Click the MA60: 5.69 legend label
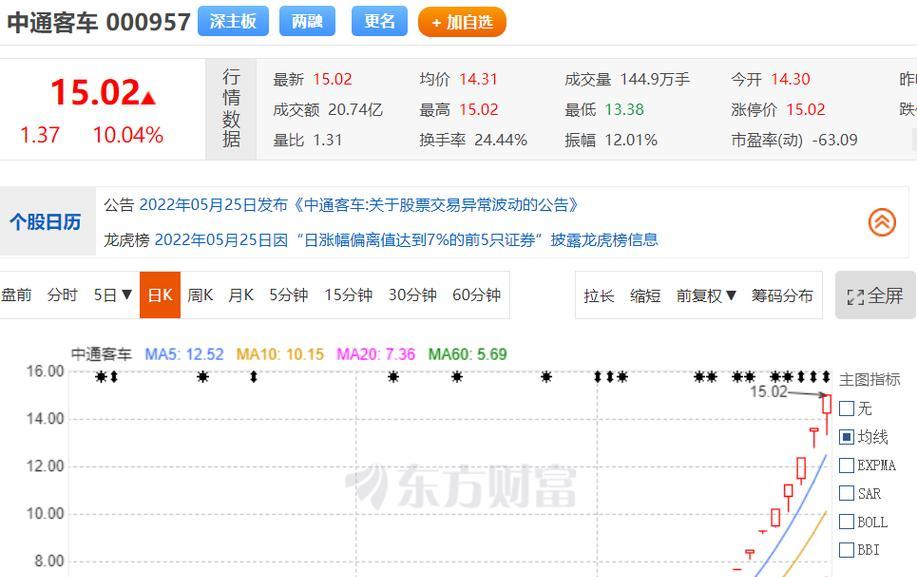The width and height of the screenshot is (917, 577). (467, 354)
